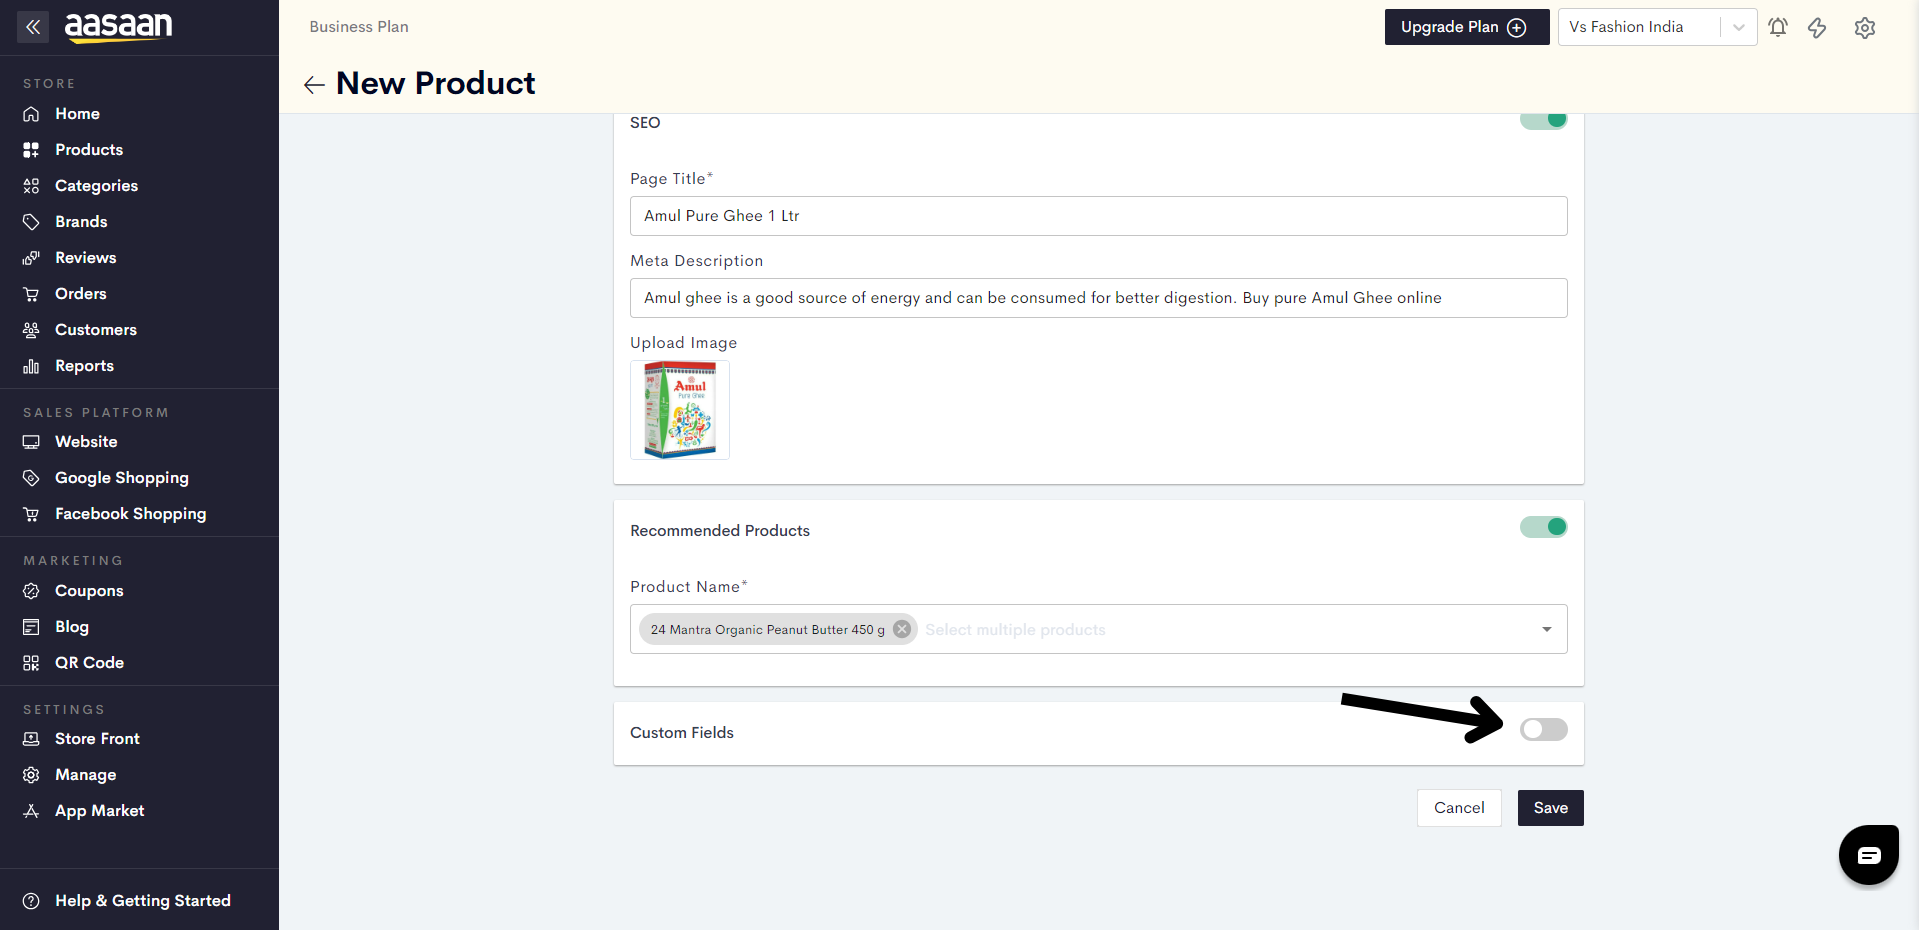Click the App Market icon
The height and width of the screenshot is (930, 1919).
tap(31, 811)
